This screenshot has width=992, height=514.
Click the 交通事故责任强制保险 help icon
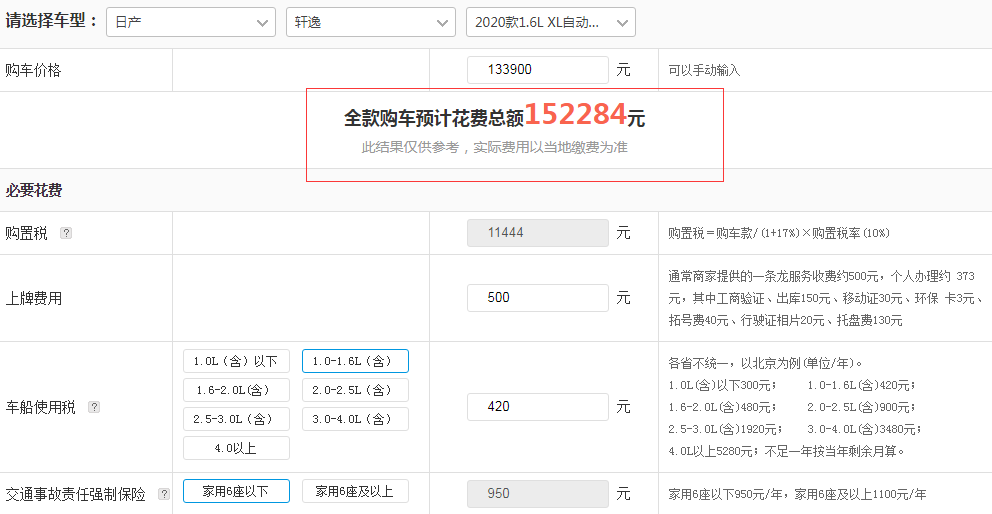tap(164, 494)
